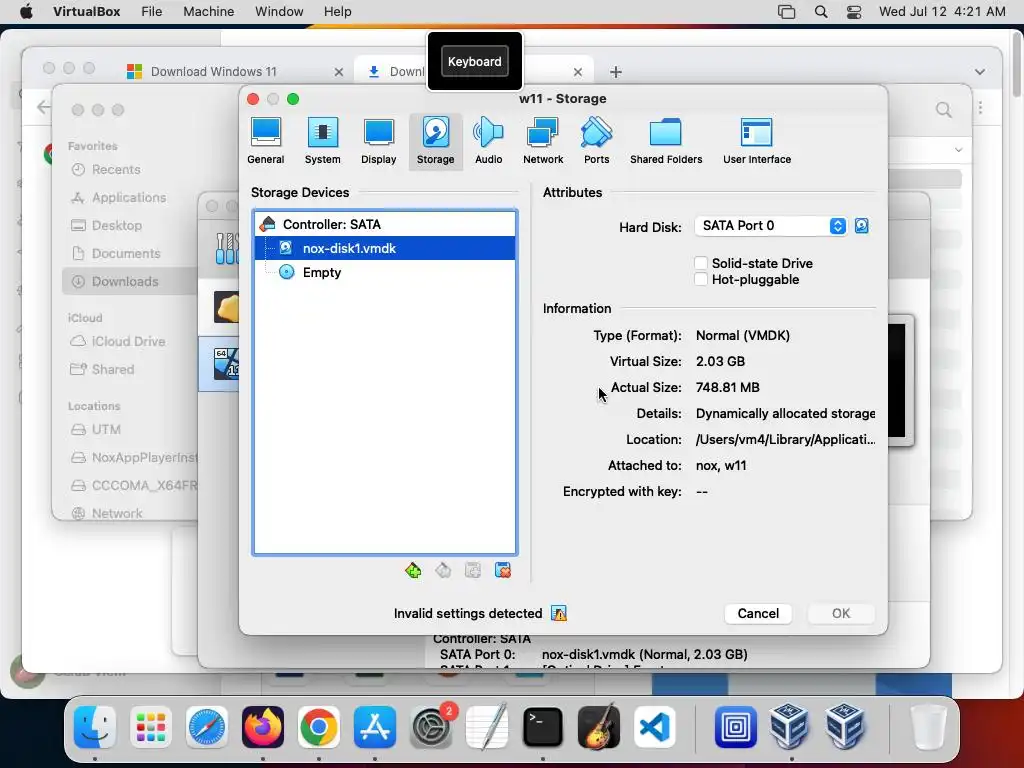Open Spotlight search in the menu bar

(821, 12)
